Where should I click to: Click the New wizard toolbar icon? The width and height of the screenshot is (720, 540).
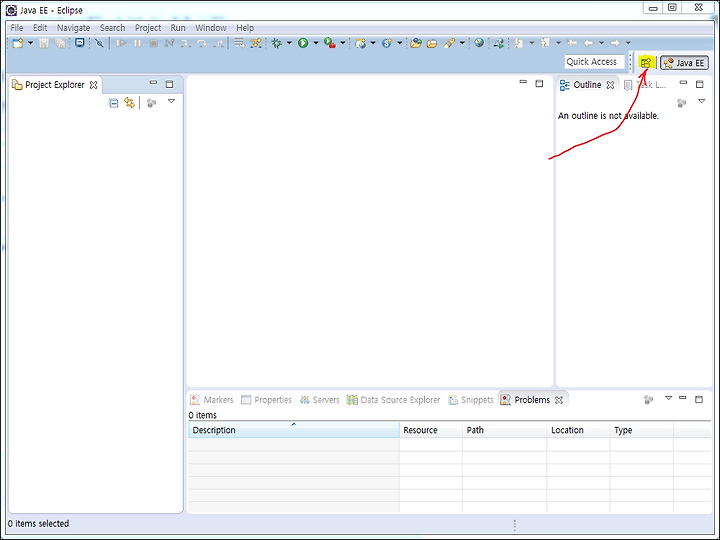pos(18,43)
